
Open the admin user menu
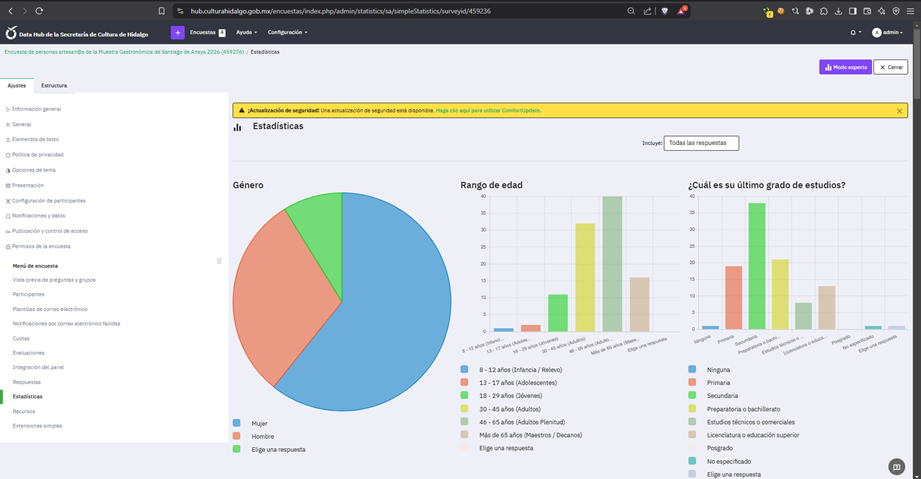(888, 32)
